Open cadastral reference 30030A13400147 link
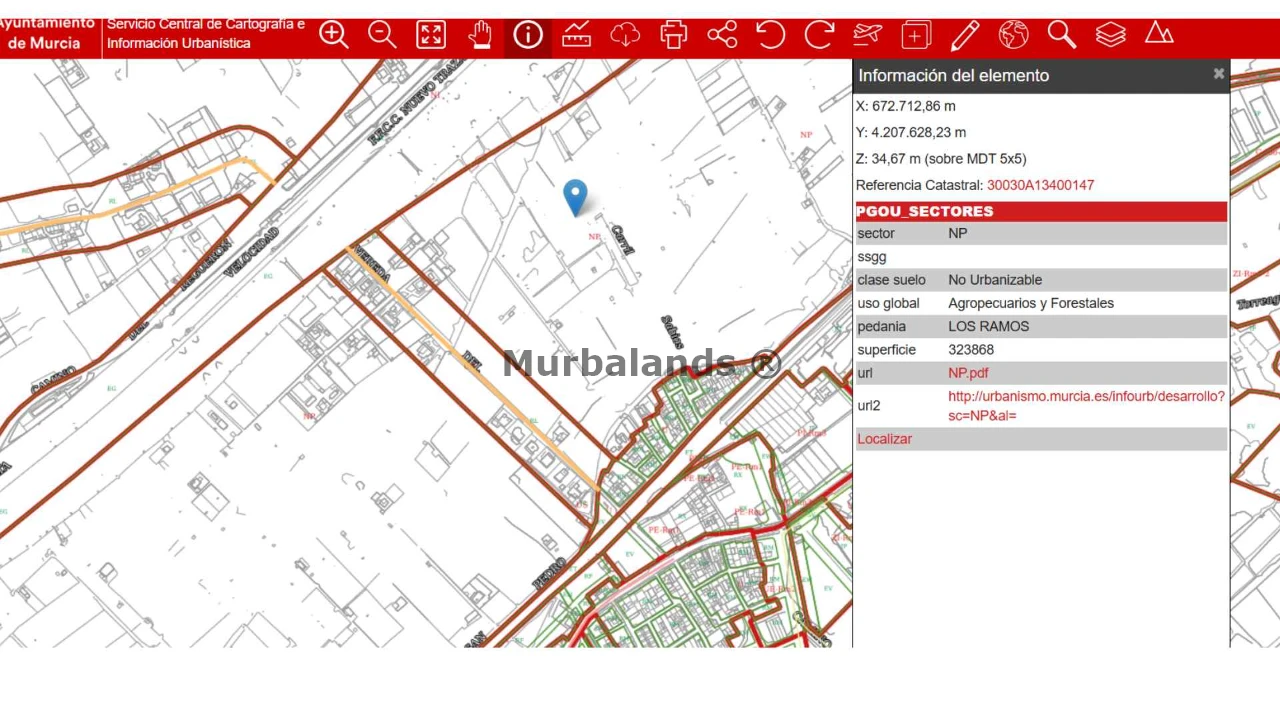This screenshot has width=1280, height=720. 1040,185
